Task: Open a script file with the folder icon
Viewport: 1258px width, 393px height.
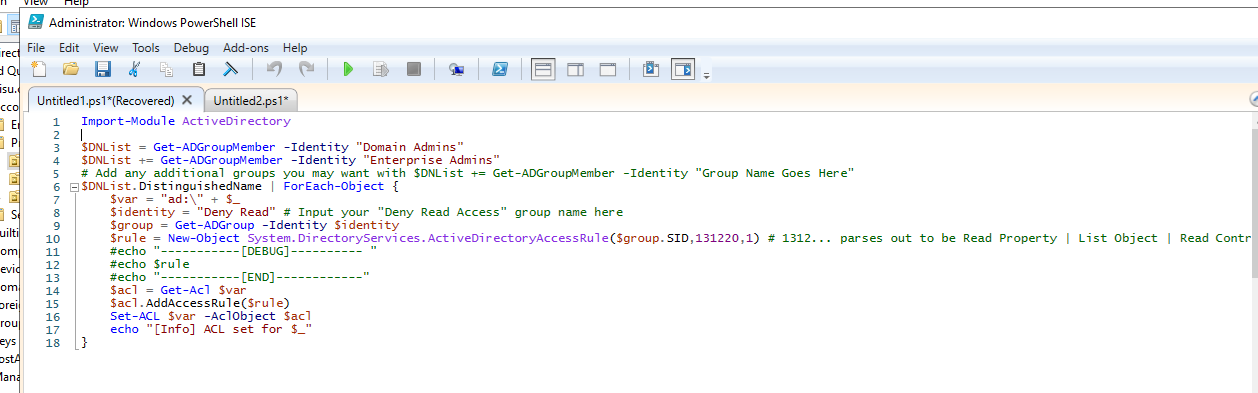Action: (71, 69)
